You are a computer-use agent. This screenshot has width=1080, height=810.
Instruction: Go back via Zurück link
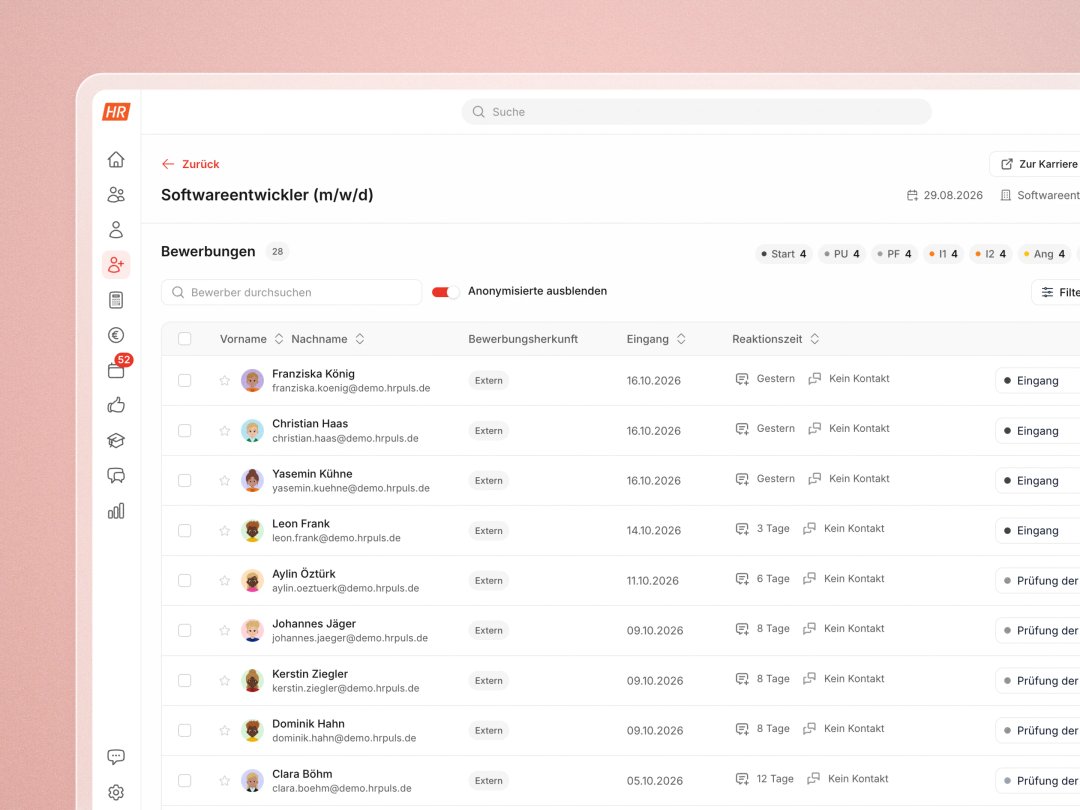pyautogui.click(x=190, y=164)
